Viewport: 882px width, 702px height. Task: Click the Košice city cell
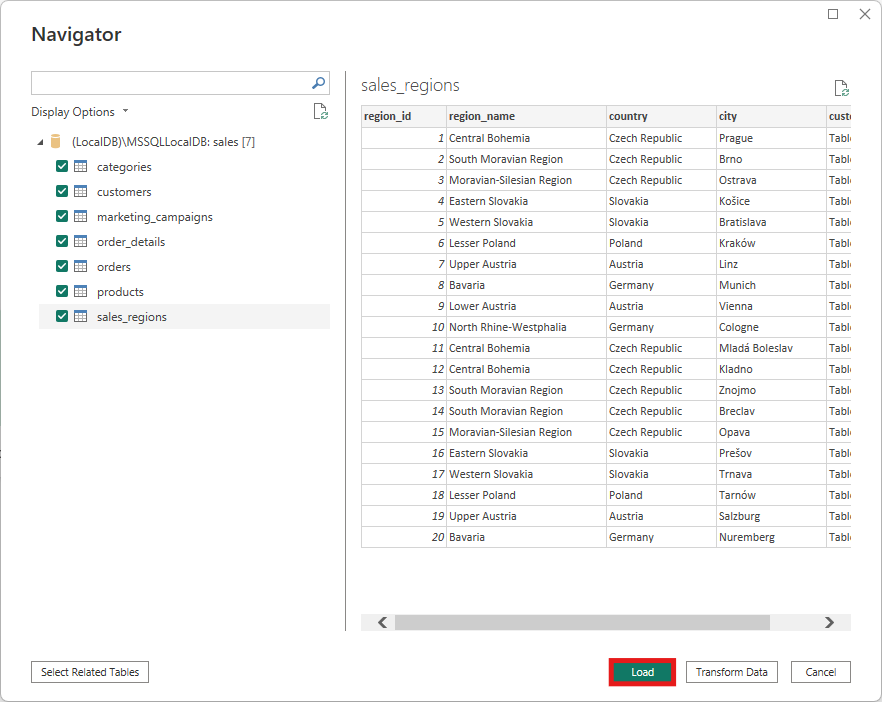pyautogui.click(x=771, y=201)
